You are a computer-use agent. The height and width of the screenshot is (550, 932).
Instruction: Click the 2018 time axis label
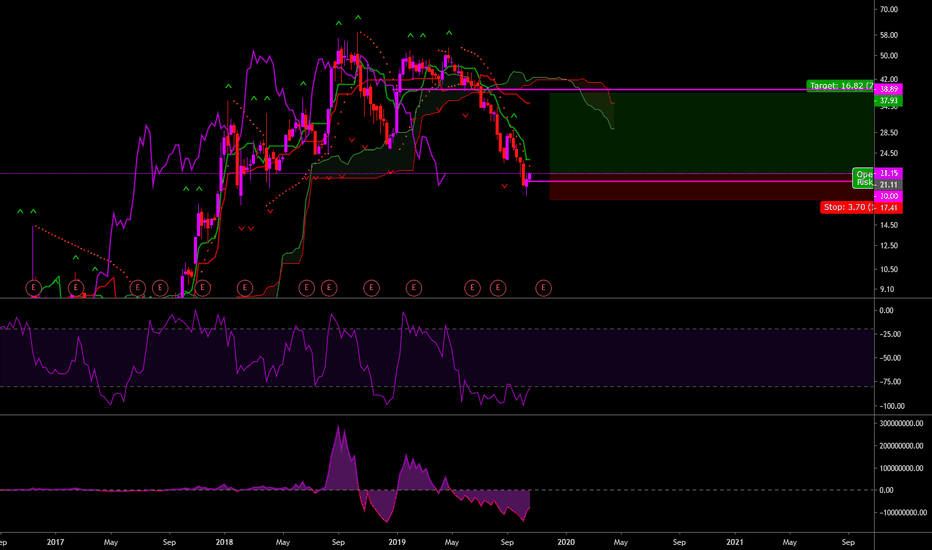tap(224, 542)
